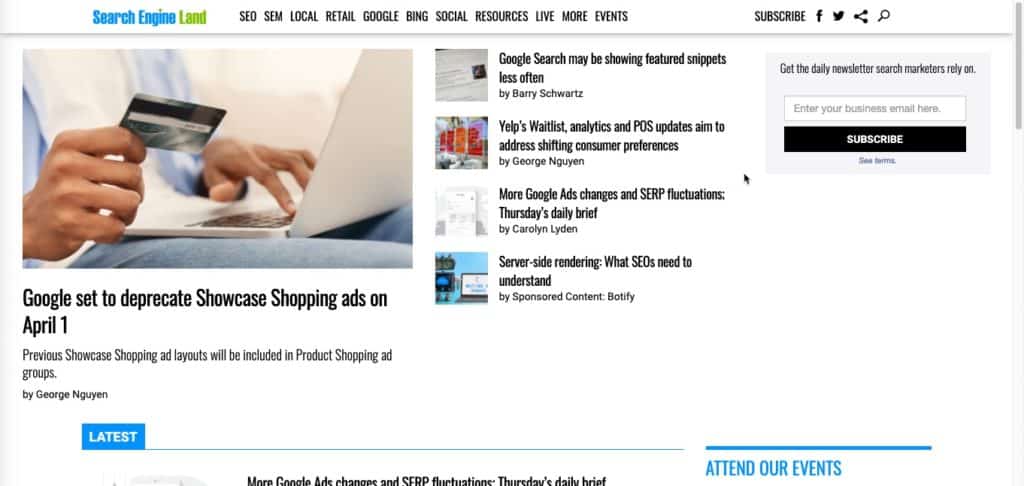Click the business email input field

click(874, 108)
